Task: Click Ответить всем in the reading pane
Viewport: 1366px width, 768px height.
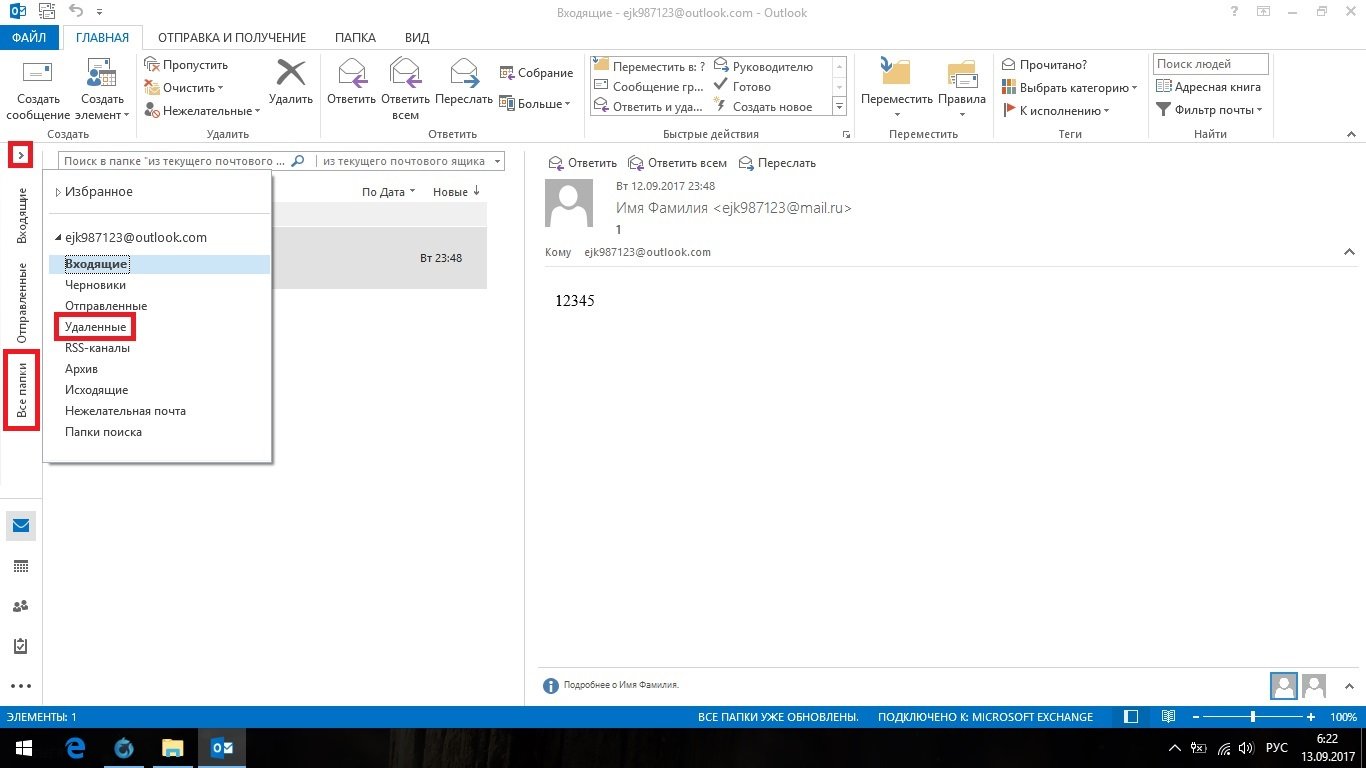Action: 678,163
